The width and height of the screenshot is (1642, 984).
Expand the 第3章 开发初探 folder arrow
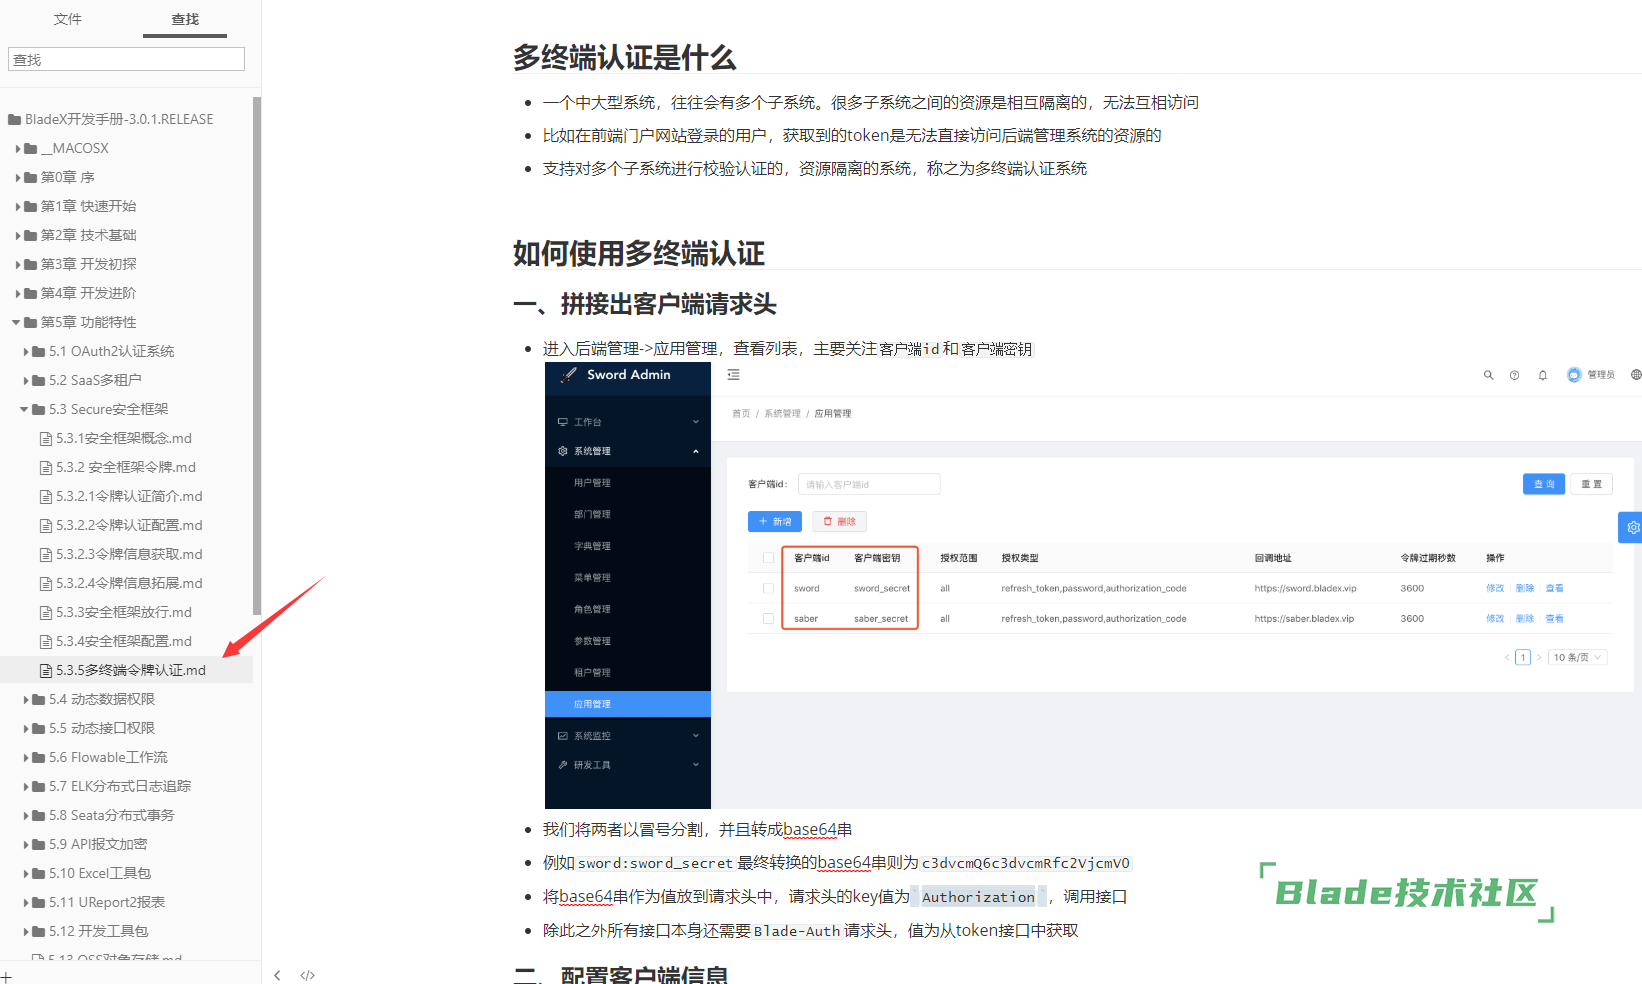(18, 264)
